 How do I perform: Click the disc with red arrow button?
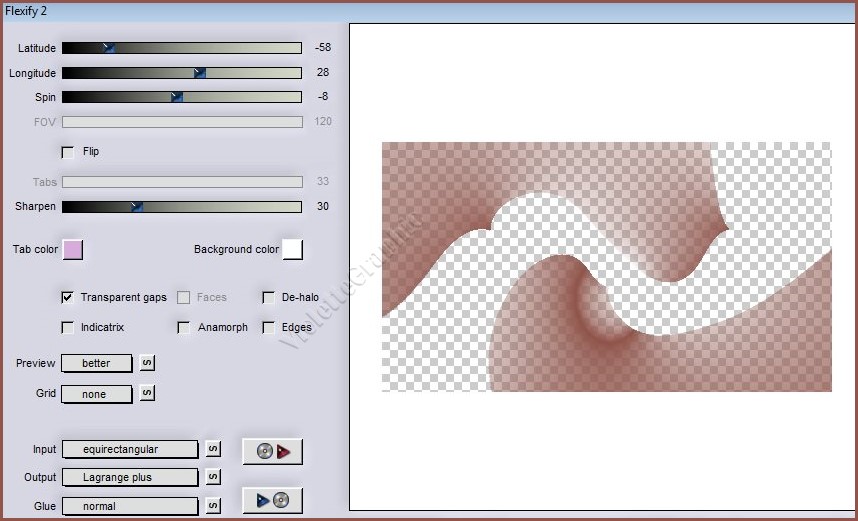coord(272,451)
